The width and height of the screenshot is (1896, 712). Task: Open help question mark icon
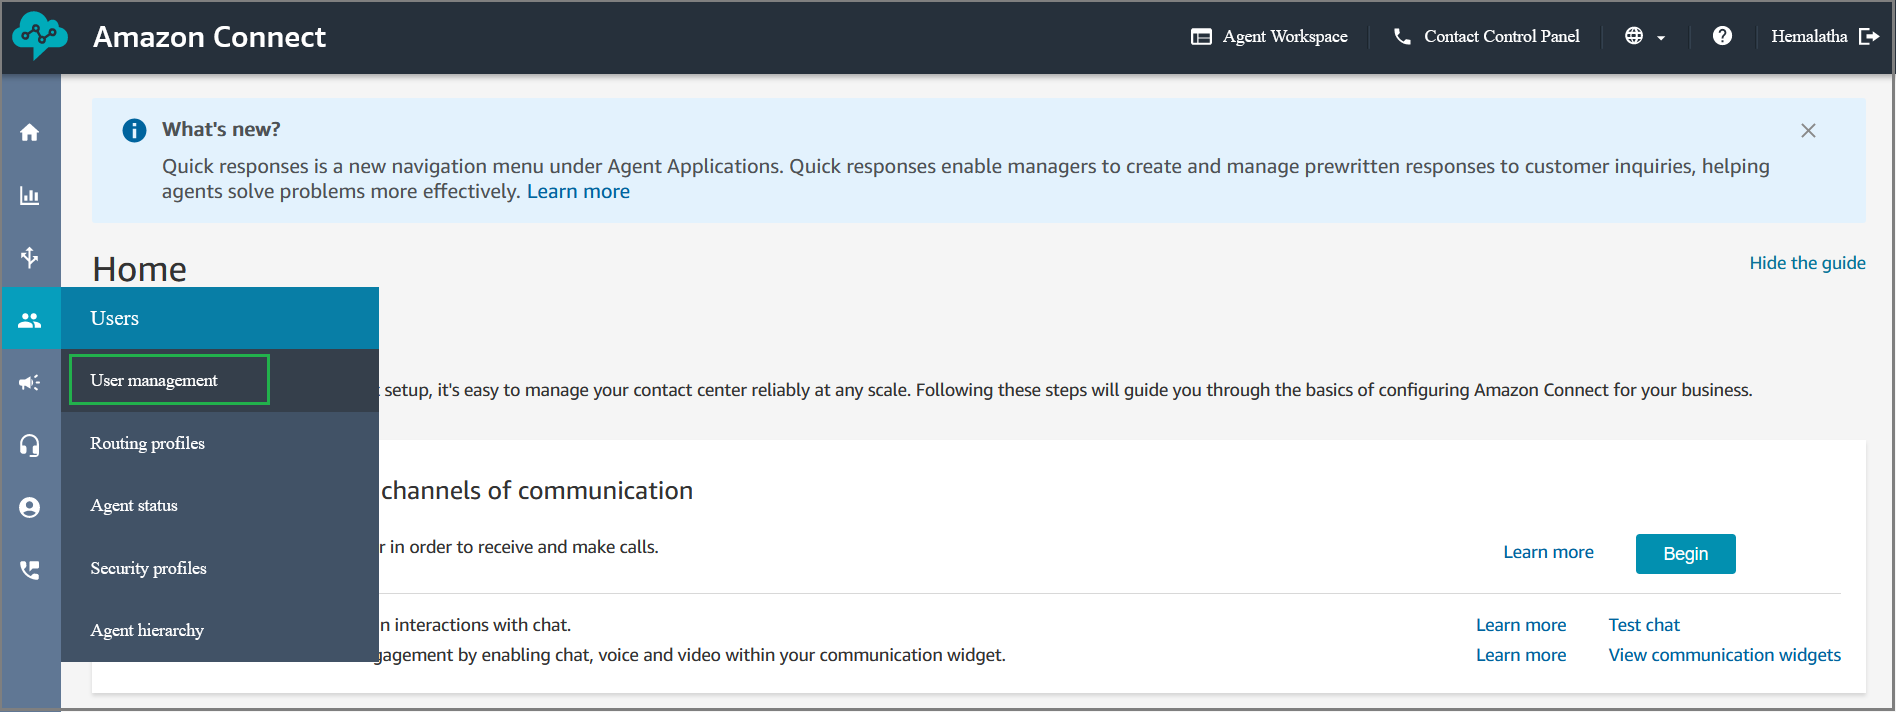click(x=1722, y=36)
